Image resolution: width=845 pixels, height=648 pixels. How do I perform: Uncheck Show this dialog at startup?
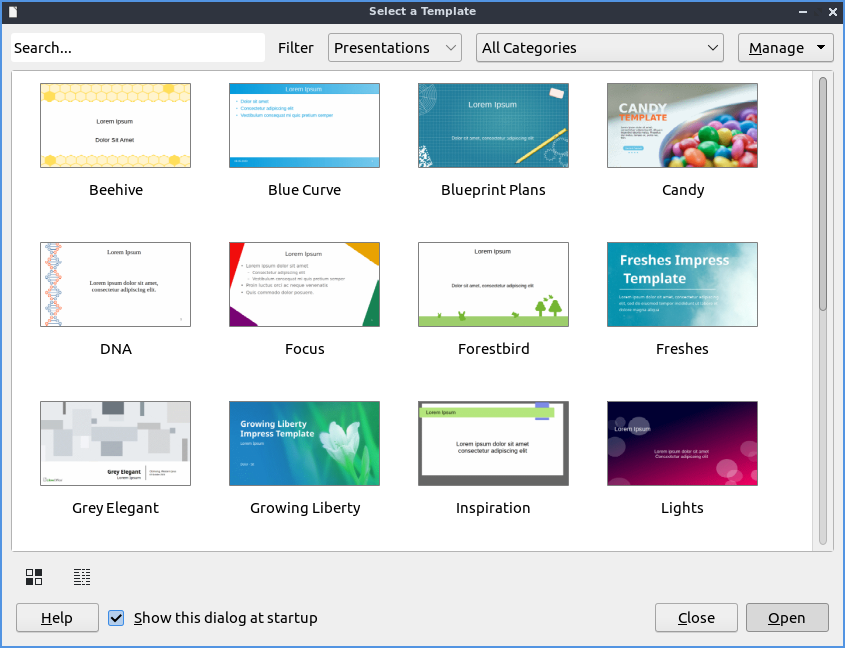point(116,618)
